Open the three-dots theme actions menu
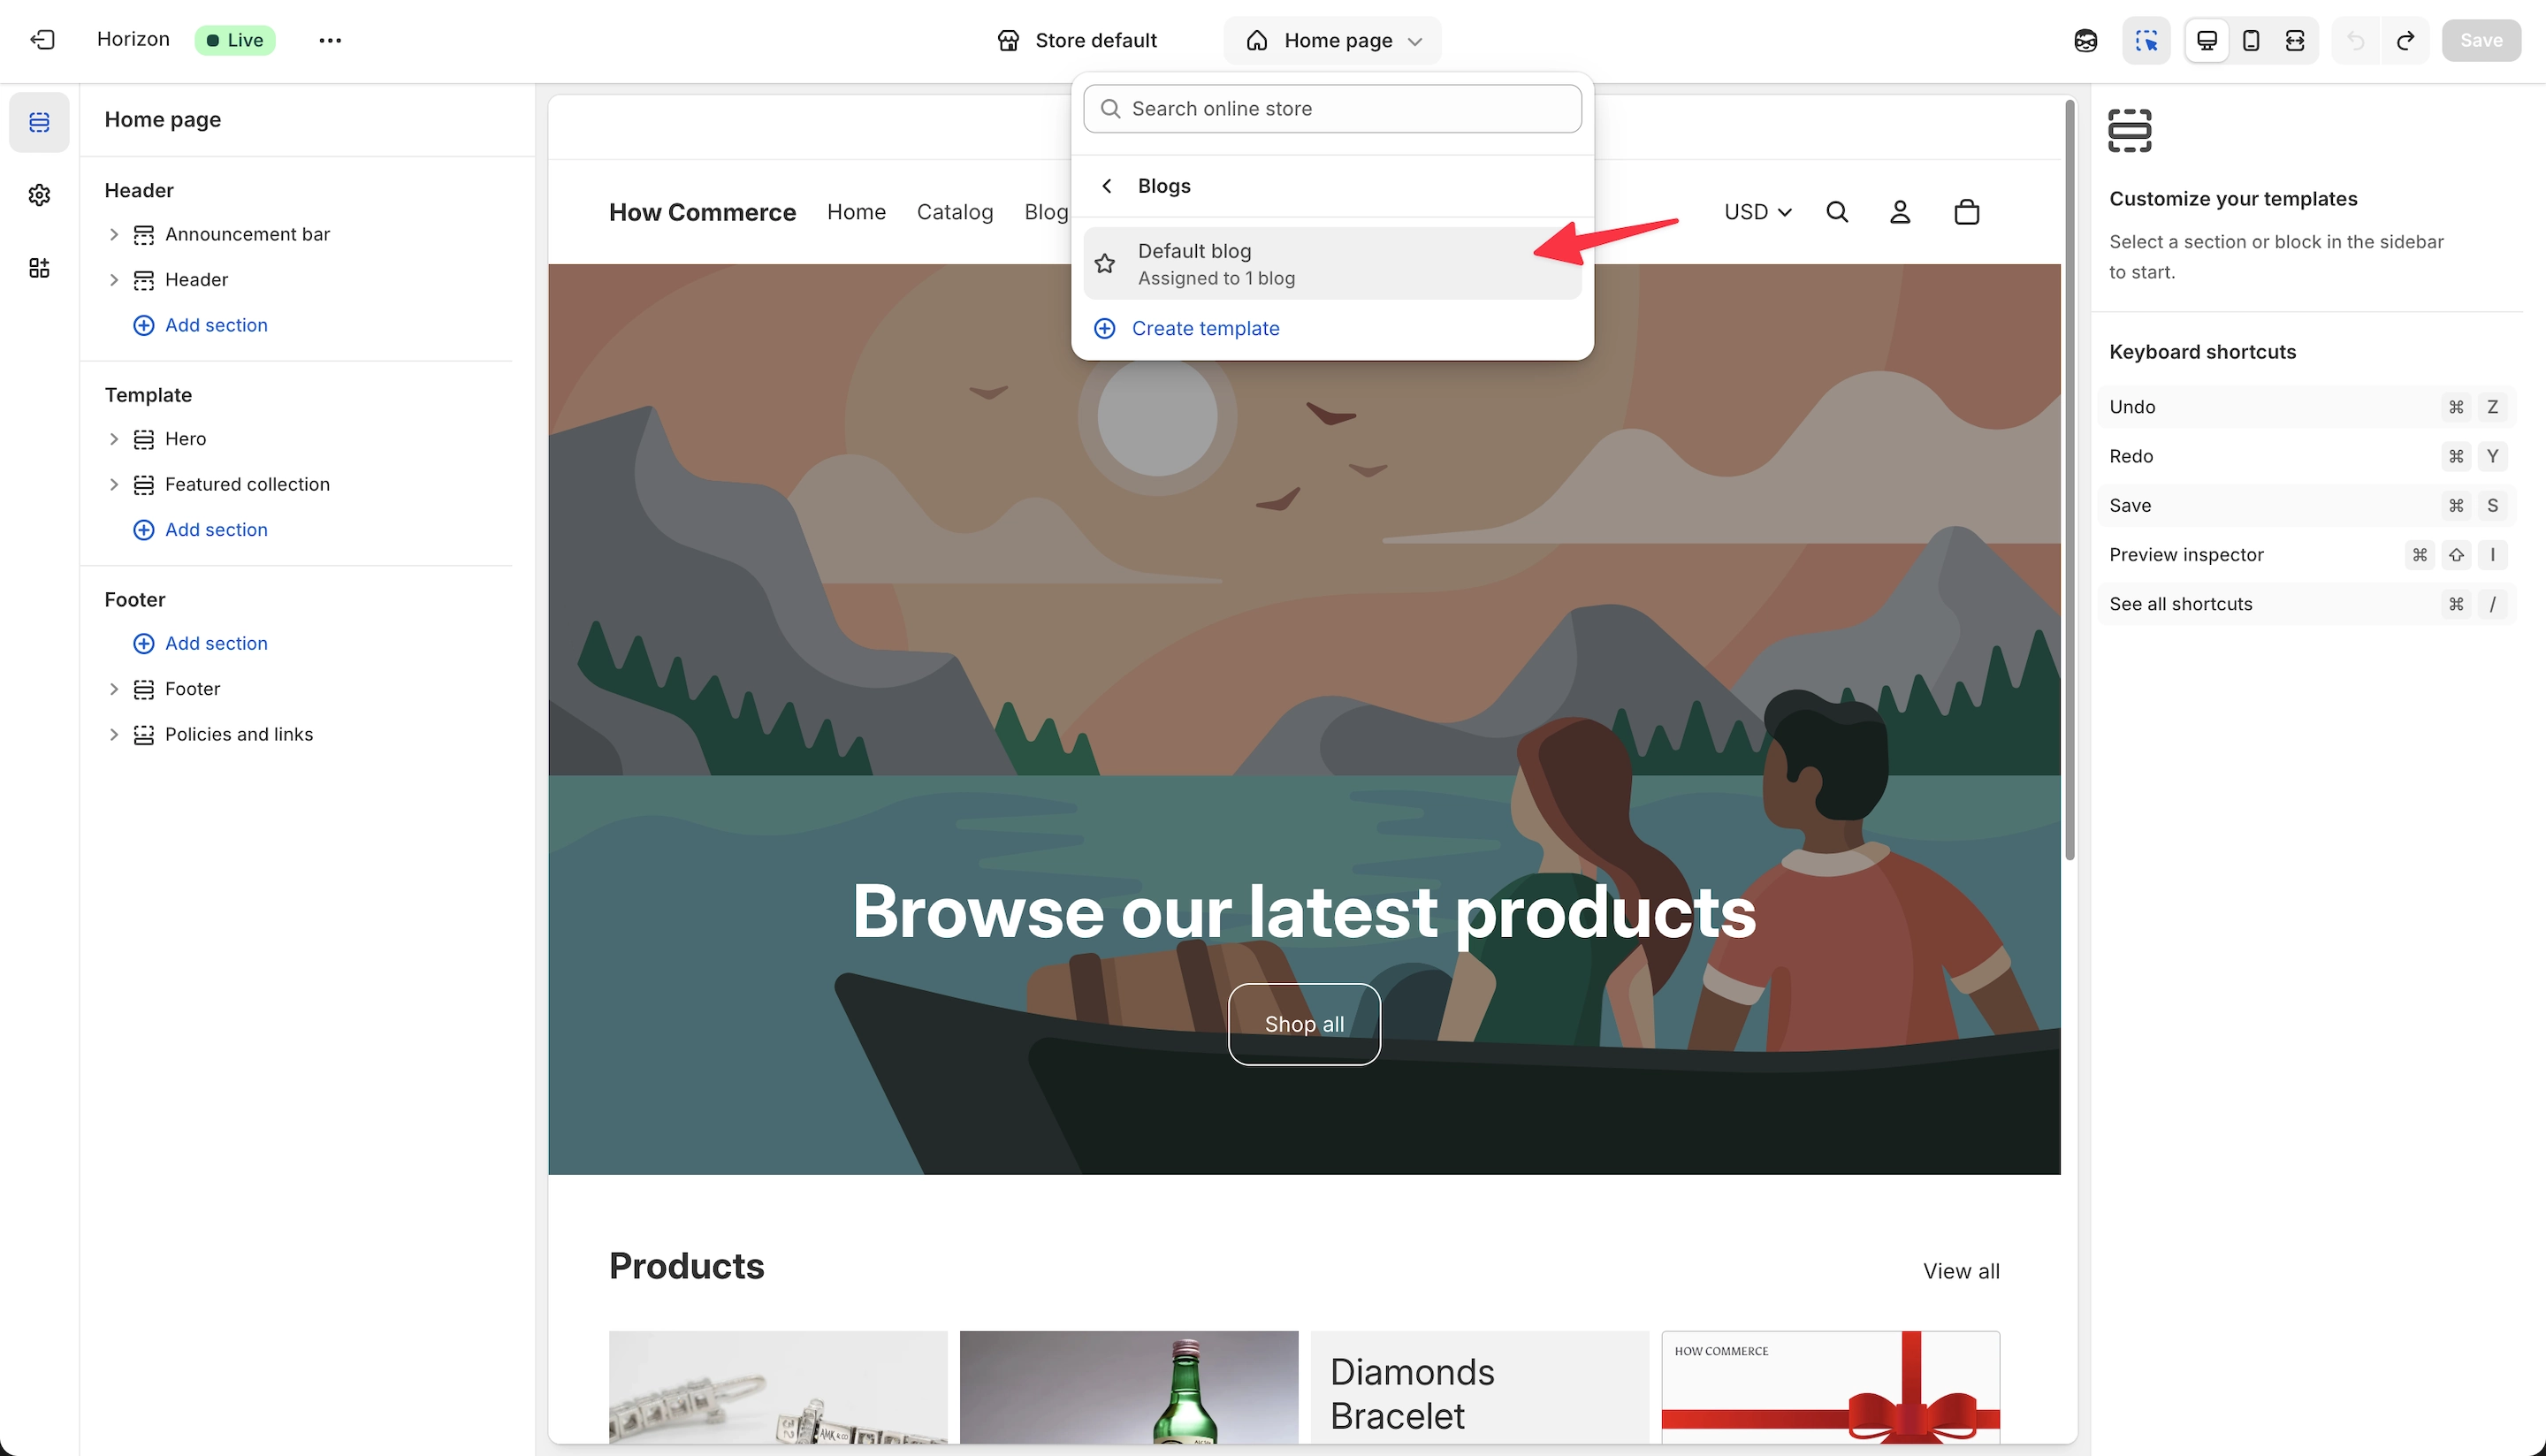The width and height of the screenshot is (2546, 1456). pyautogui.click(x=330, y=40)
